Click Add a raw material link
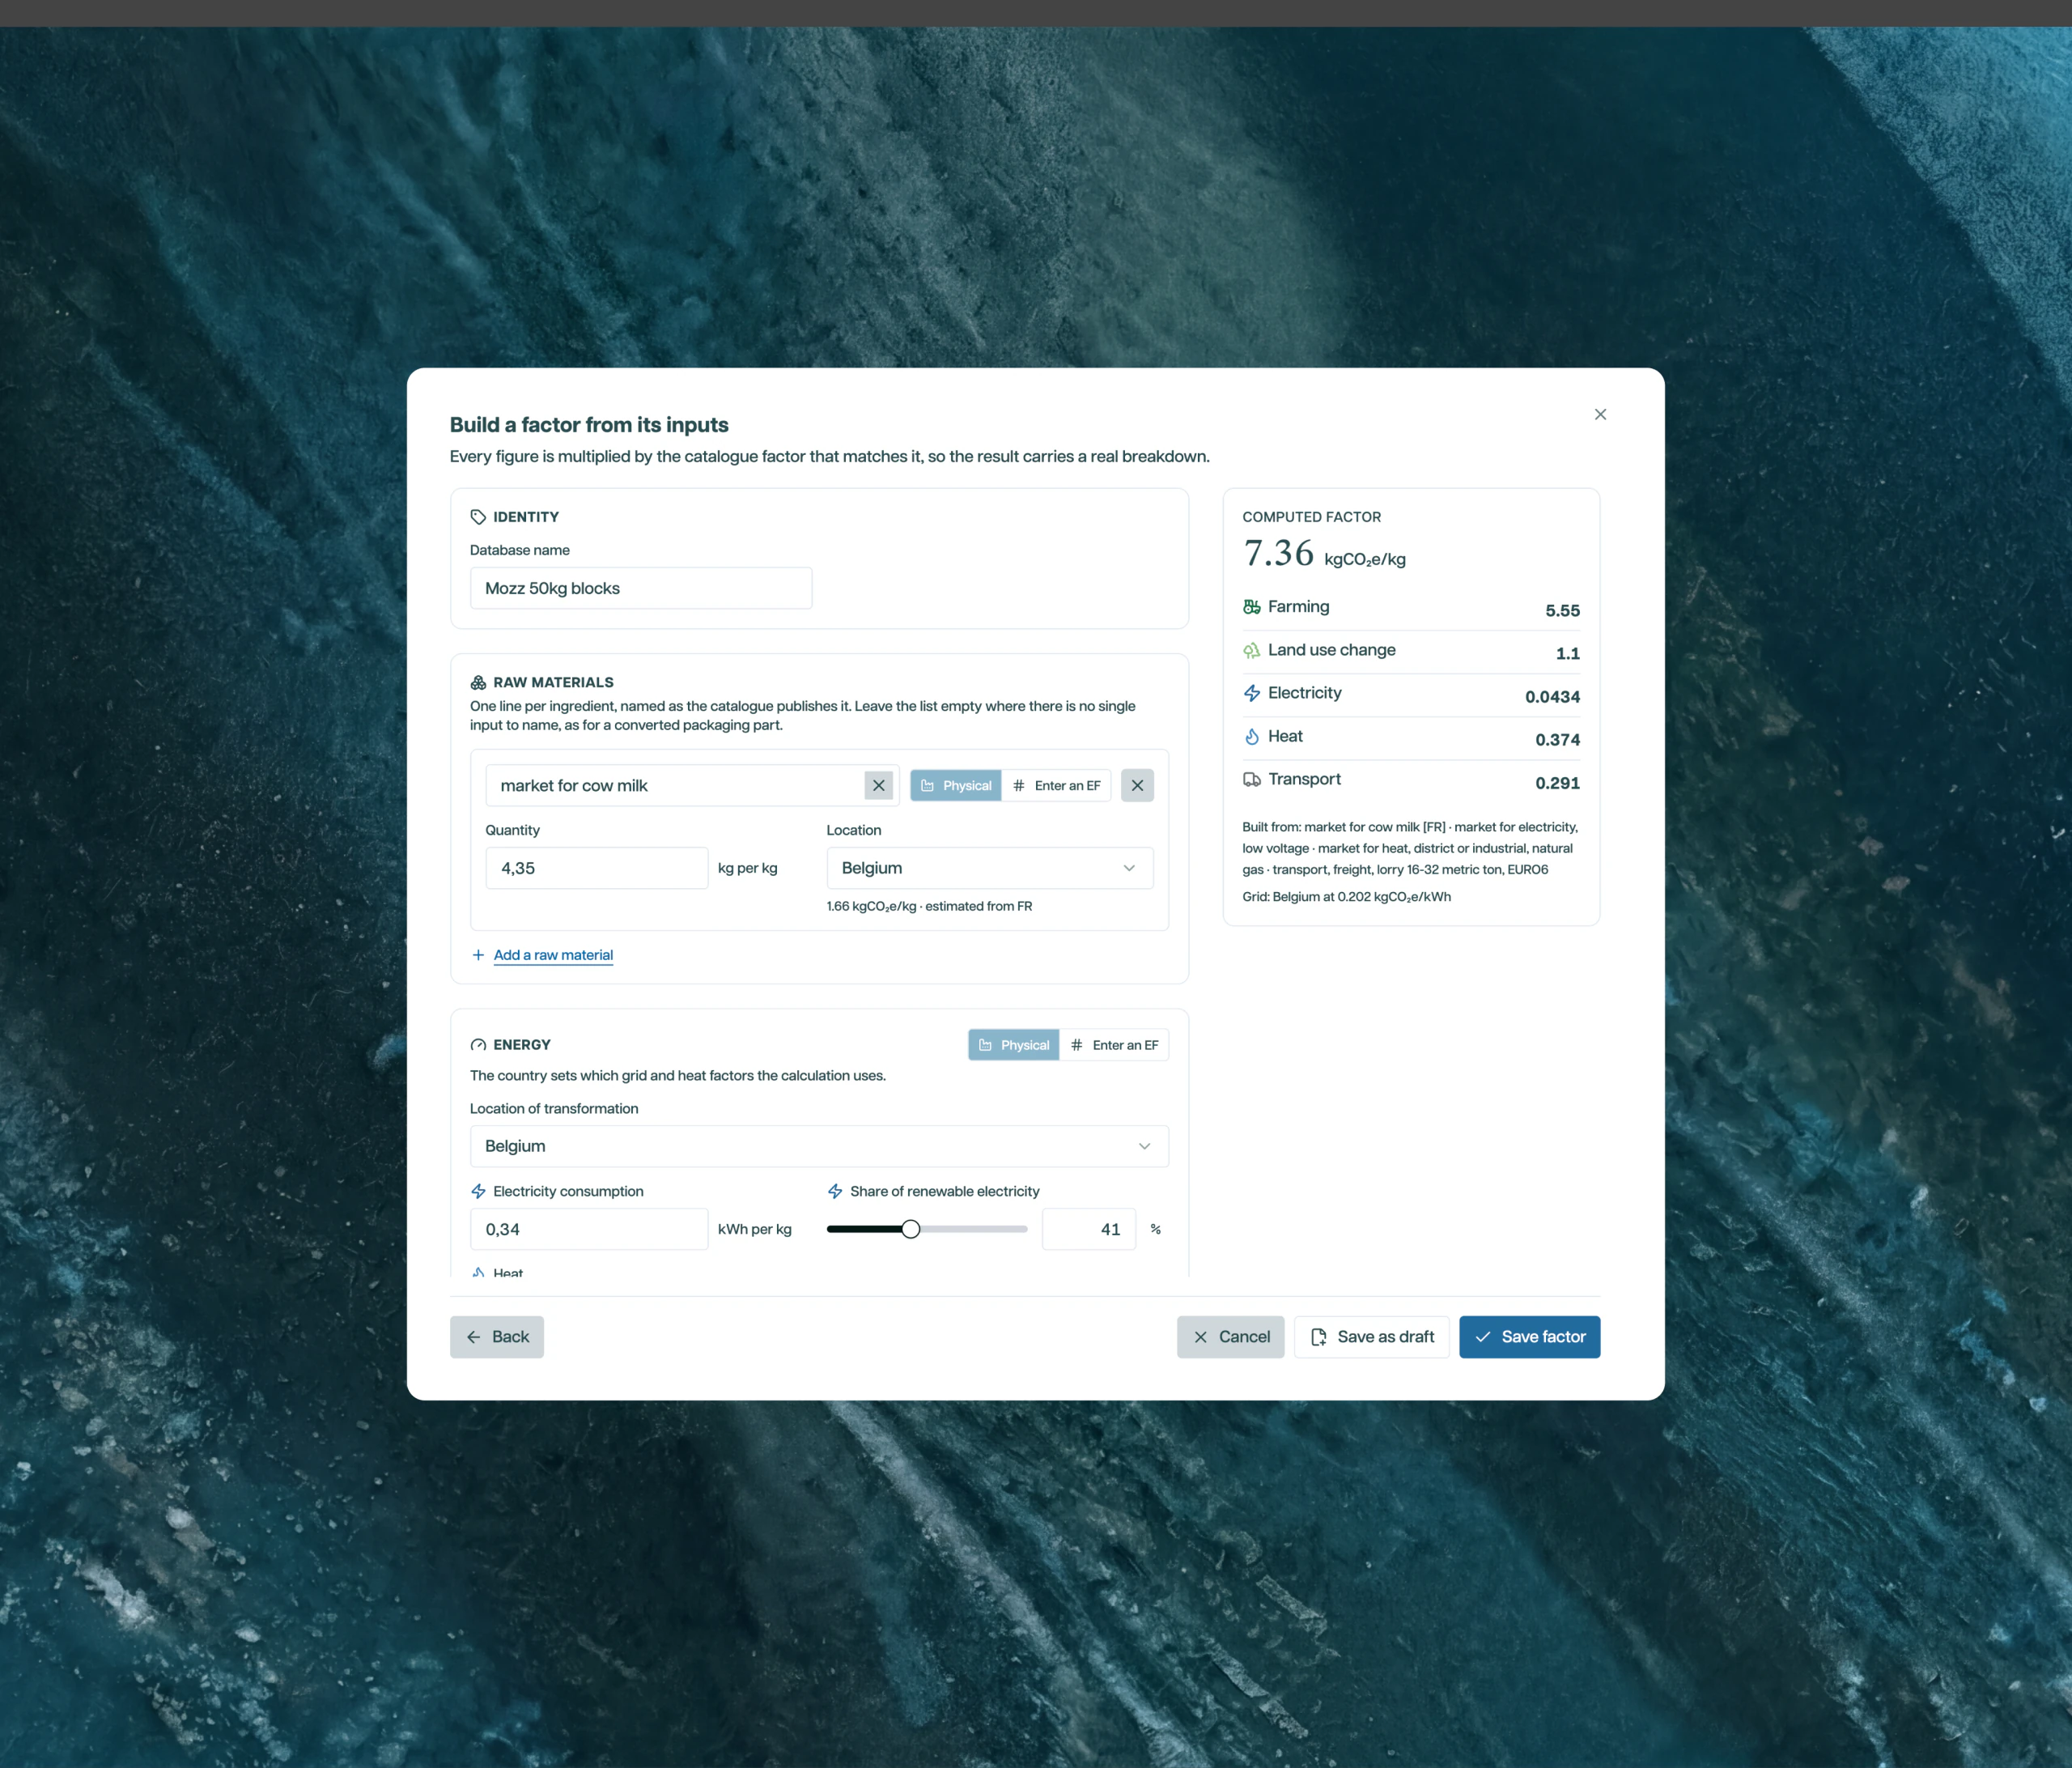The width and height of the screenshot is (2072, 1768). (553, 955)
